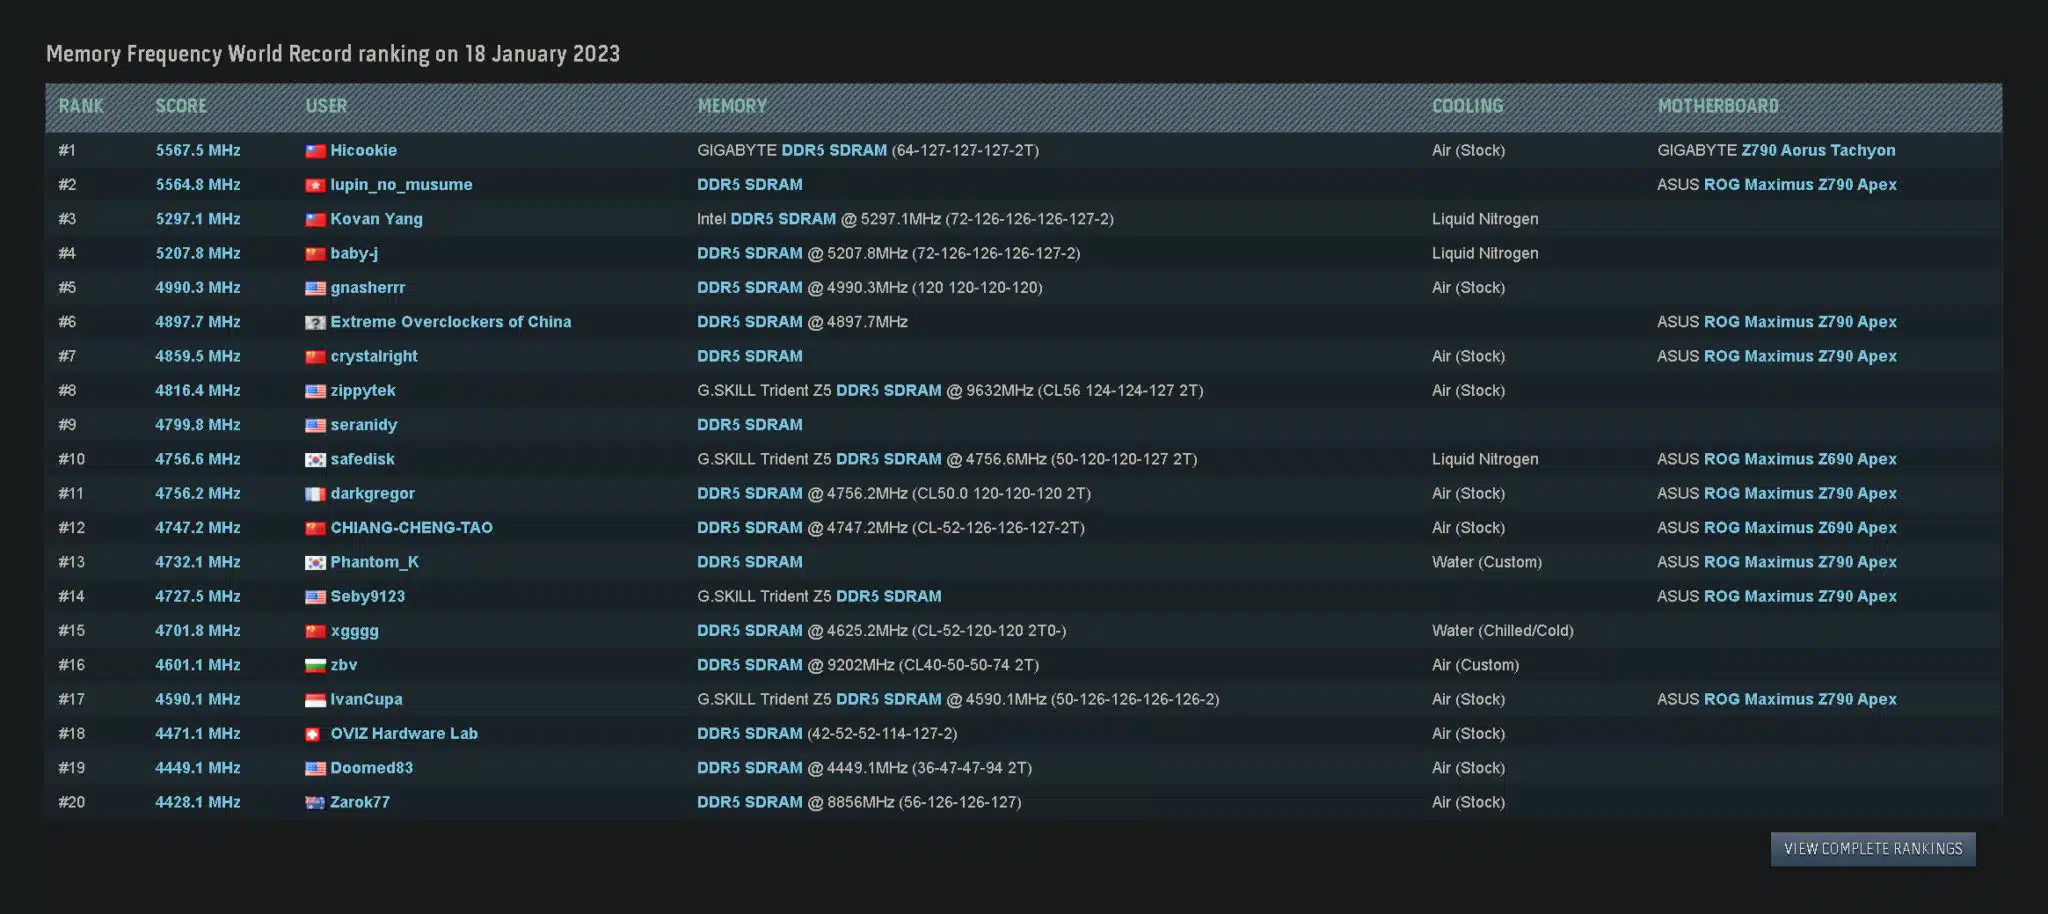The height and width of the screenshot is (914, 2048).
Task: Click the flag icon next to xgggg
Action: point(315,631)
